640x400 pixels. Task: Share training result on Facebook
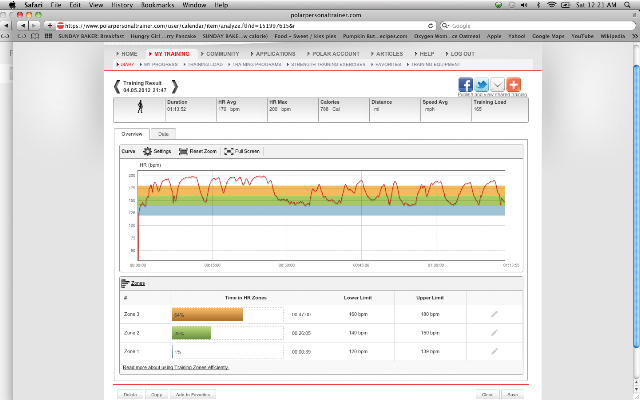(x=465, y=85)
